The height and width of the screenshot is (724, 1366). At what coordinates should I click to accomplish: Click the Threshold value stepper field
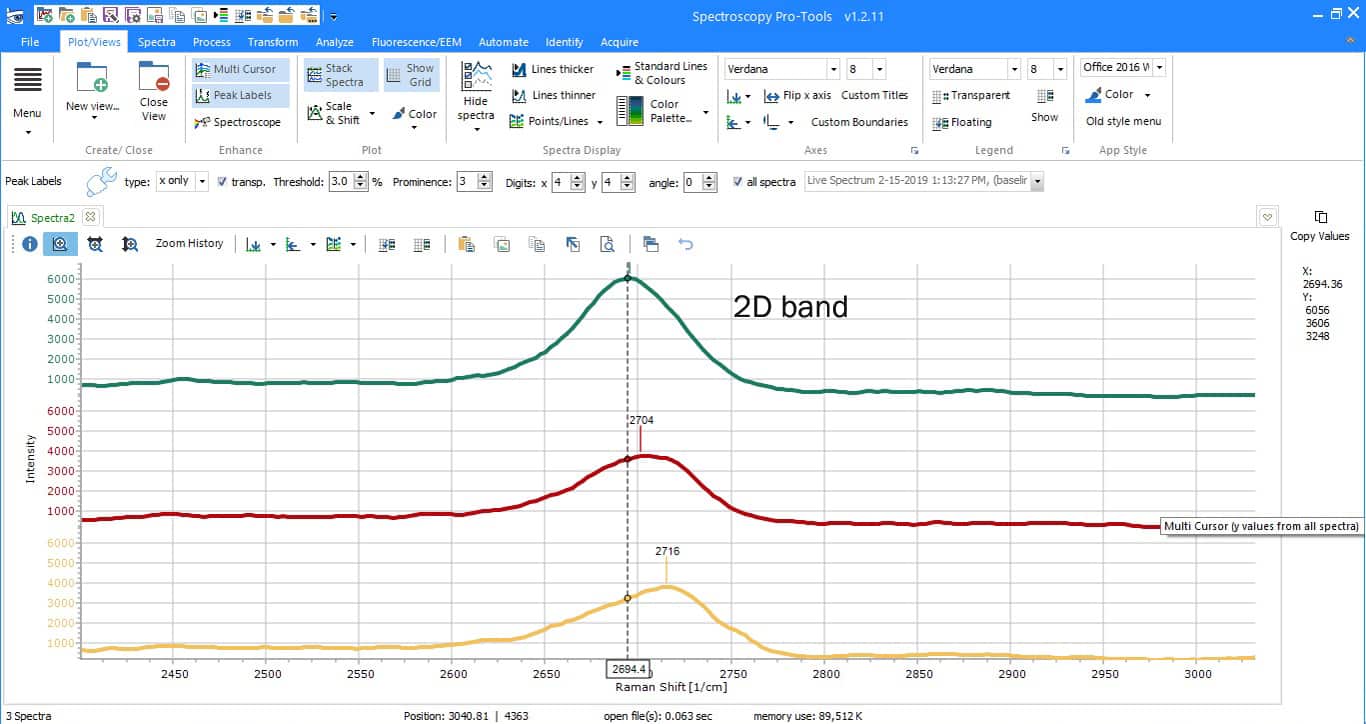(349, 182)
